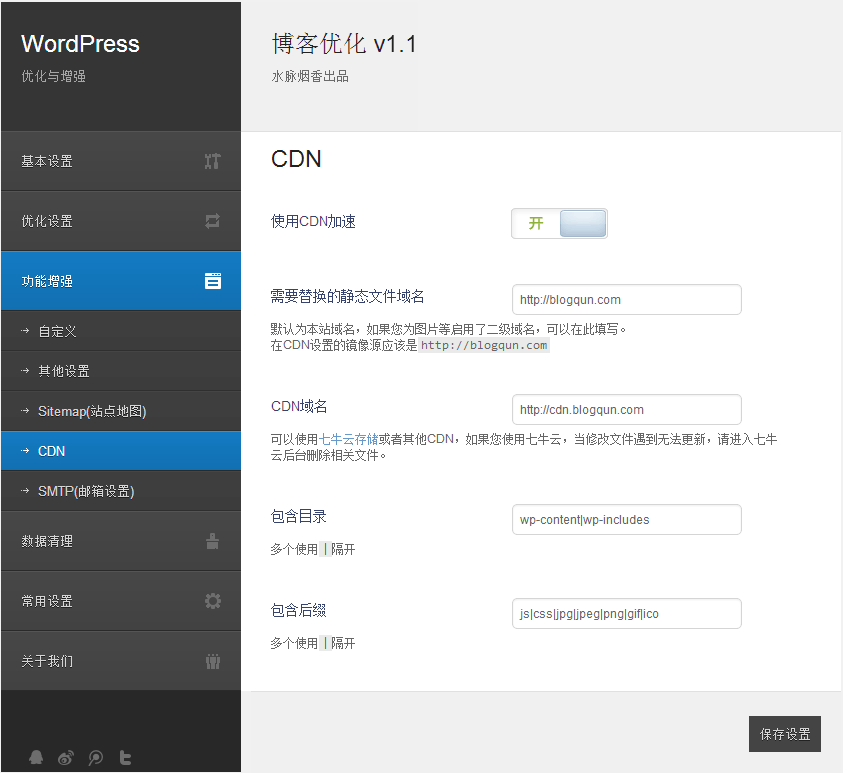Open the QQ penguin icon in footer
The height and width of the screenshot is (773, 843).
[x=36, y=757]
